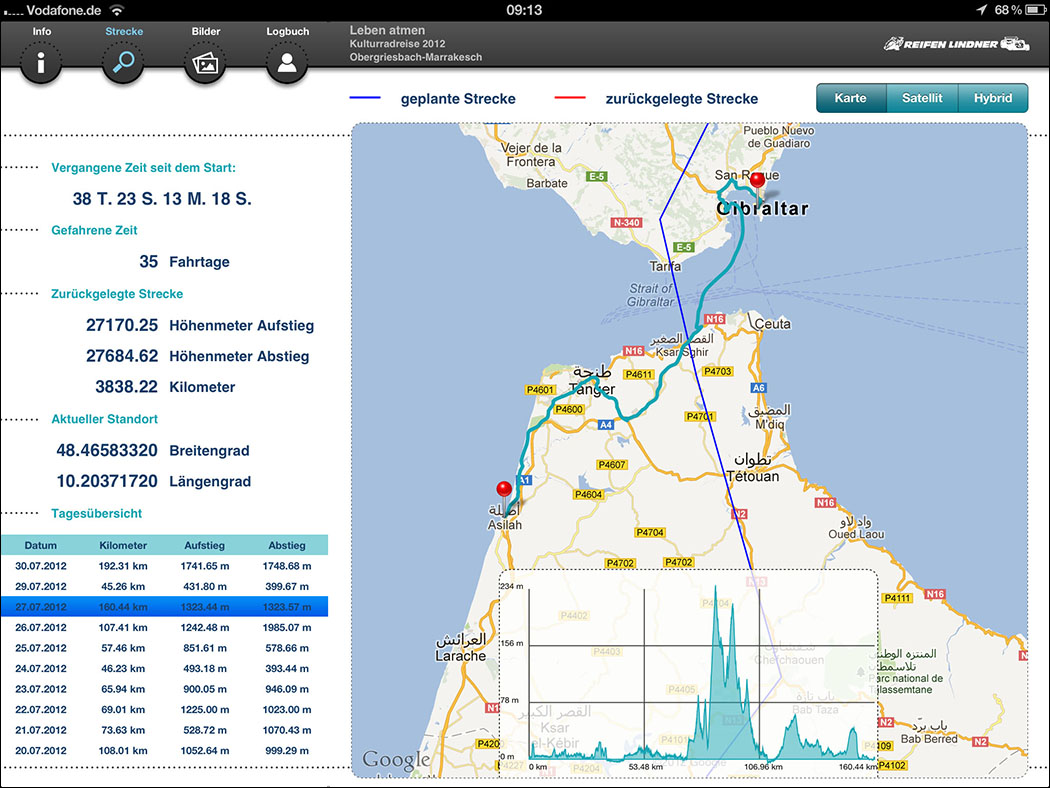The width and height of the screenshot is (1050, 788).
Task: Tap the 3838.22 Kilometer value
Action: coord(127,387)
